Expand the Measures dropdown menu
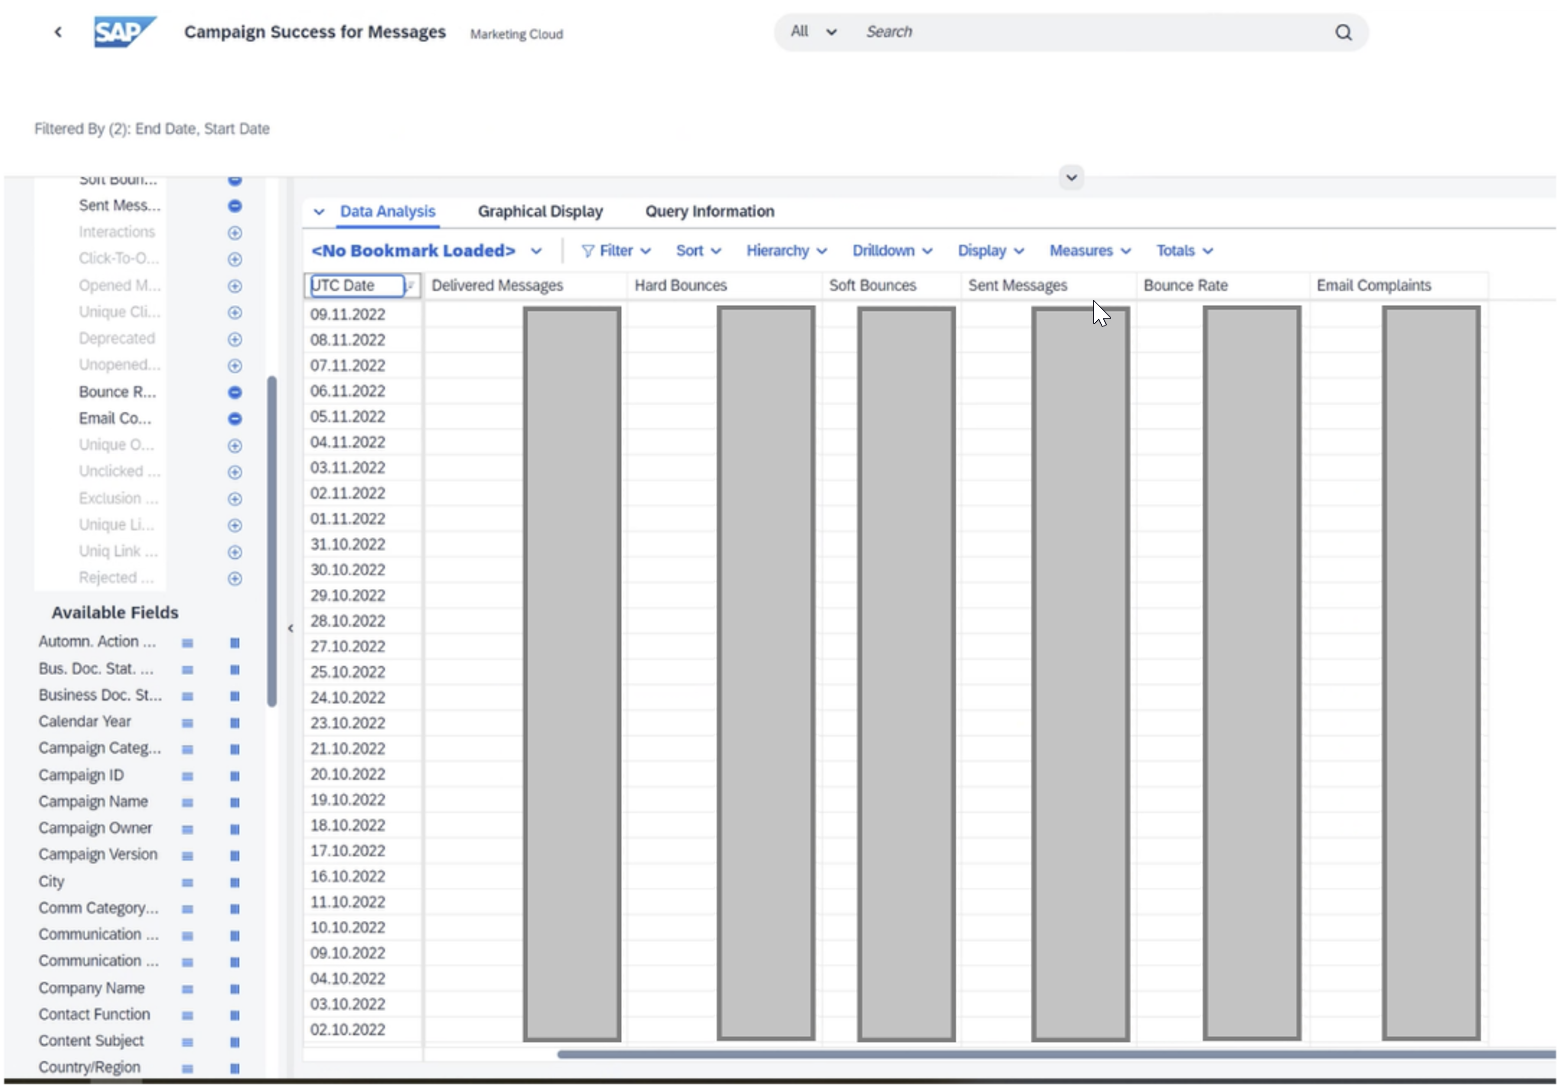The image size is (1557, 1085). [x=1089, y=251]
